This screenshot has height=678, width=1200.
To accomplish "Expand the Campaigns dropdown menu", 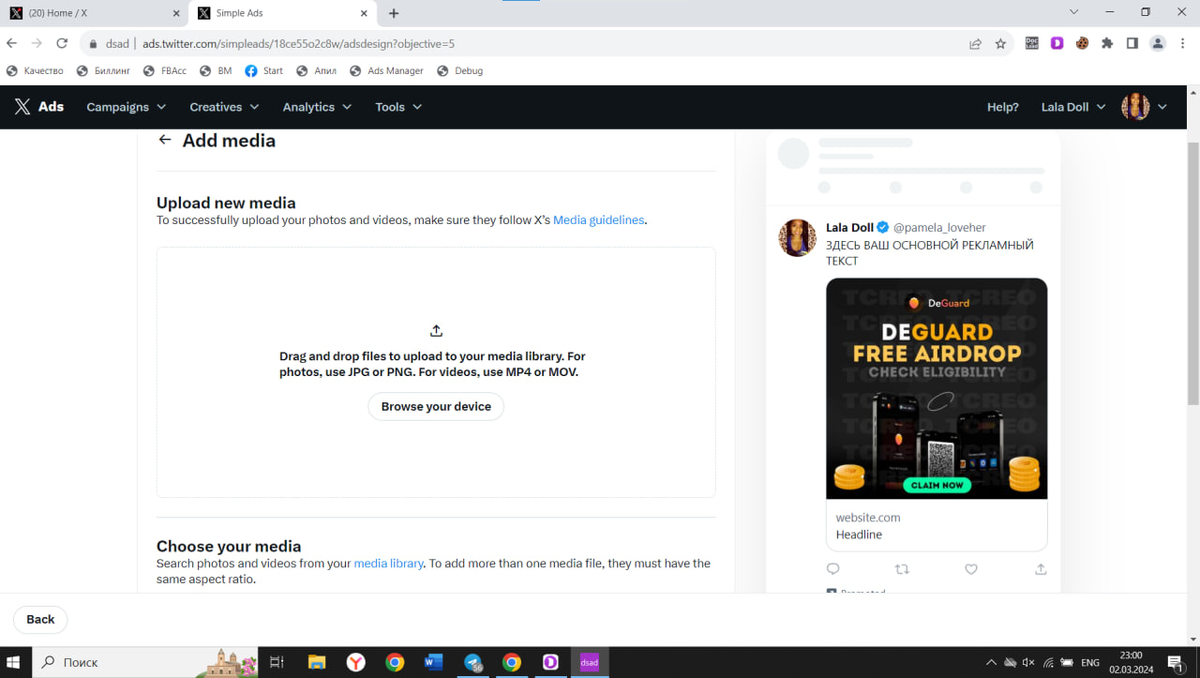I will coord(125,107).
